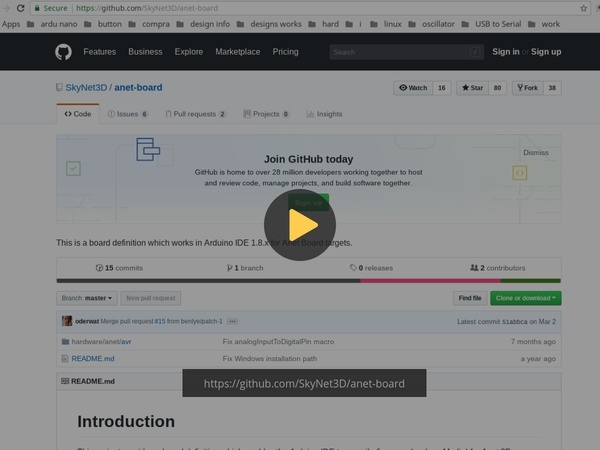The image size is (600, 450).
Task: Open the 'designs works' bookmarks folder
Action: tap(269, 24)
